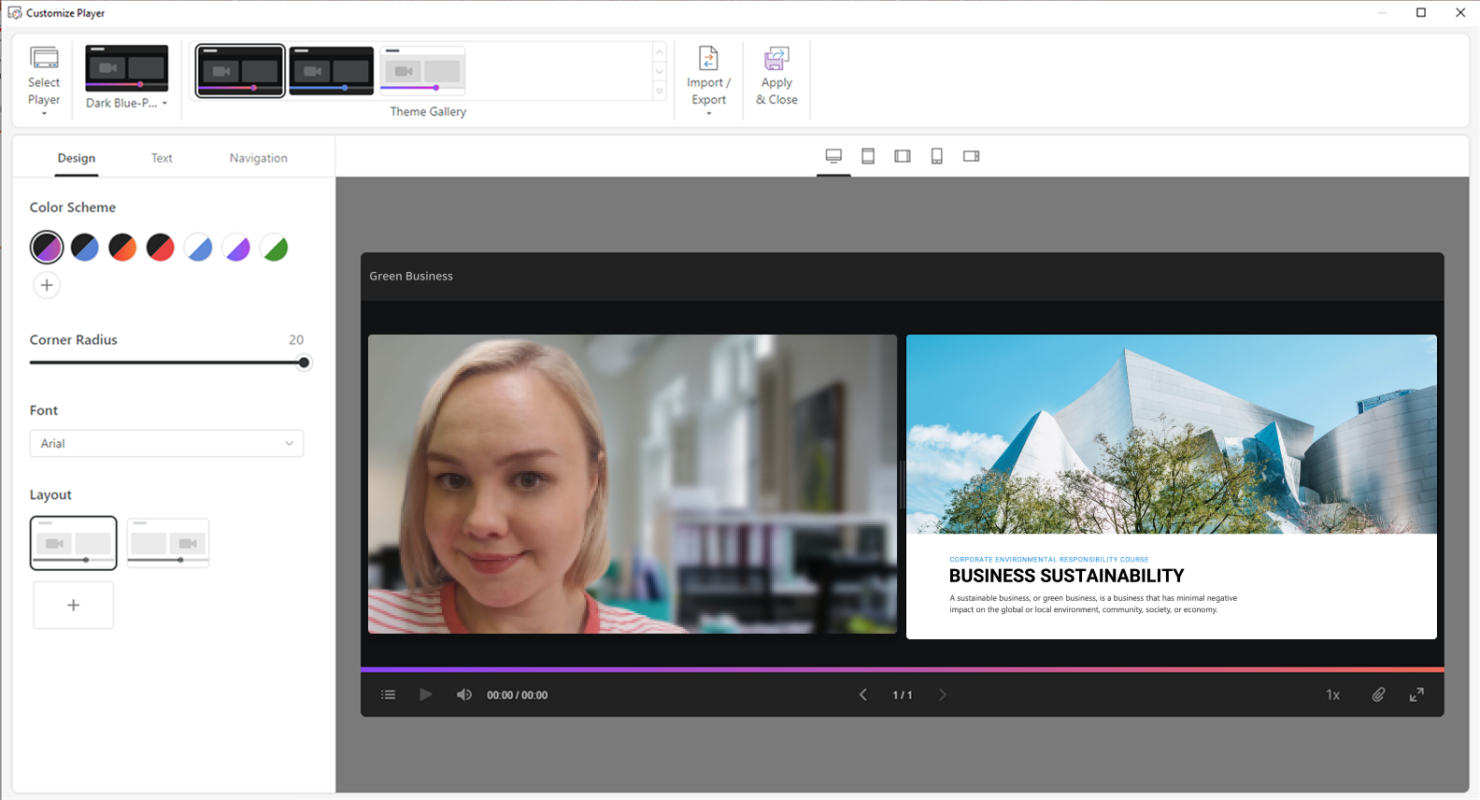Switch to the Text tab
Image resolution: width=1480 pixels, height=800 pixels.
tap(161, 158)
